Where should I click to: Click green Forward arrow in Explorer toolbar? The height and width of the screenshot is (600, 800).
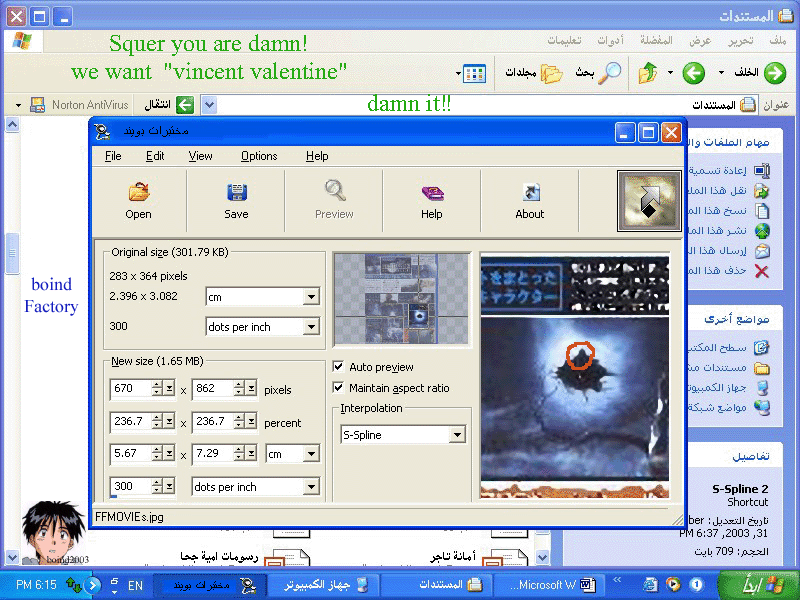click(774, 73)
